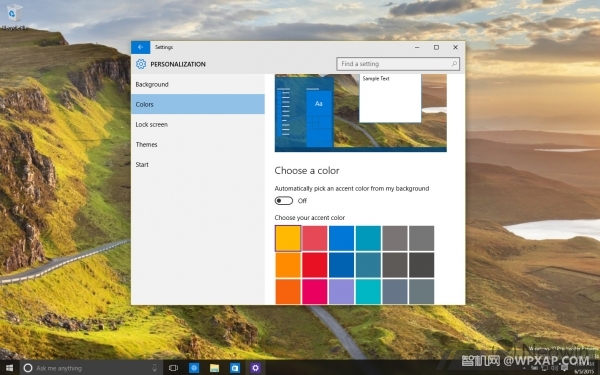
Task: Activate the Cortana microphone icon
Action: 155,368
